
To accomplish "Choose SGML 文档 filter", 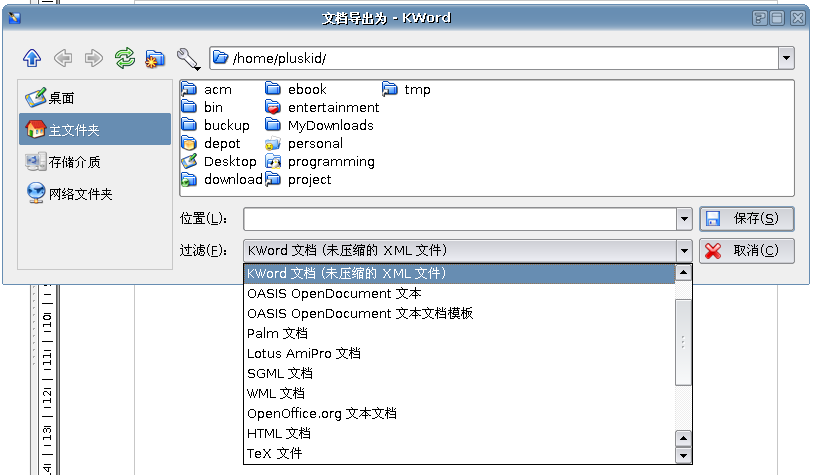I will click(x=460, y=374).
